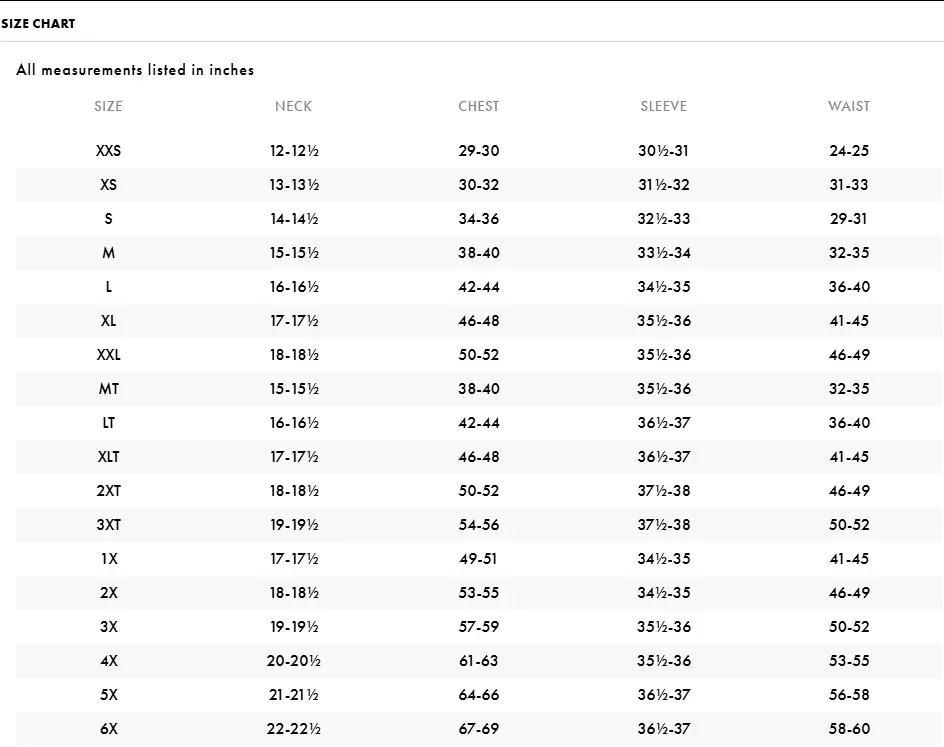Image resolution: width=944 pixels, height=747 pixels.
Task: Select the 3XT size row label
Action: coord(108,525)
